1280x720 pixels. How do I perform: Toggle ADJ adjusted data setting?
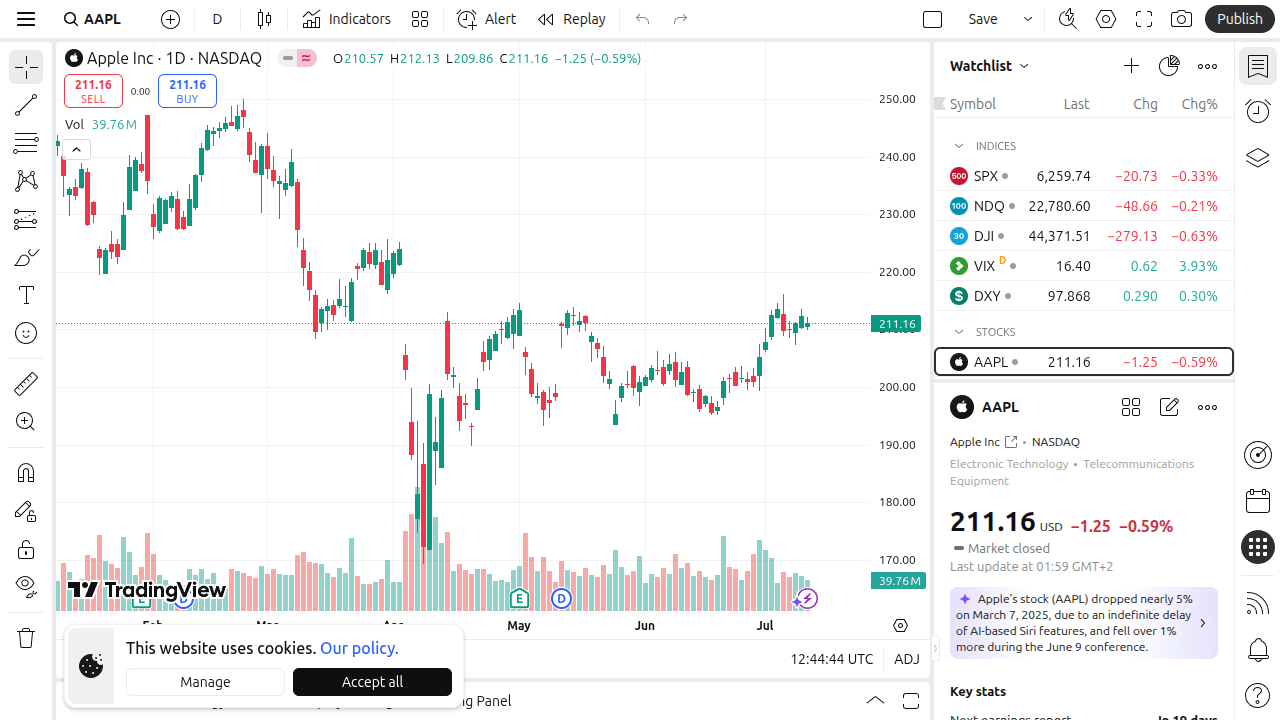tap(906, 659)
